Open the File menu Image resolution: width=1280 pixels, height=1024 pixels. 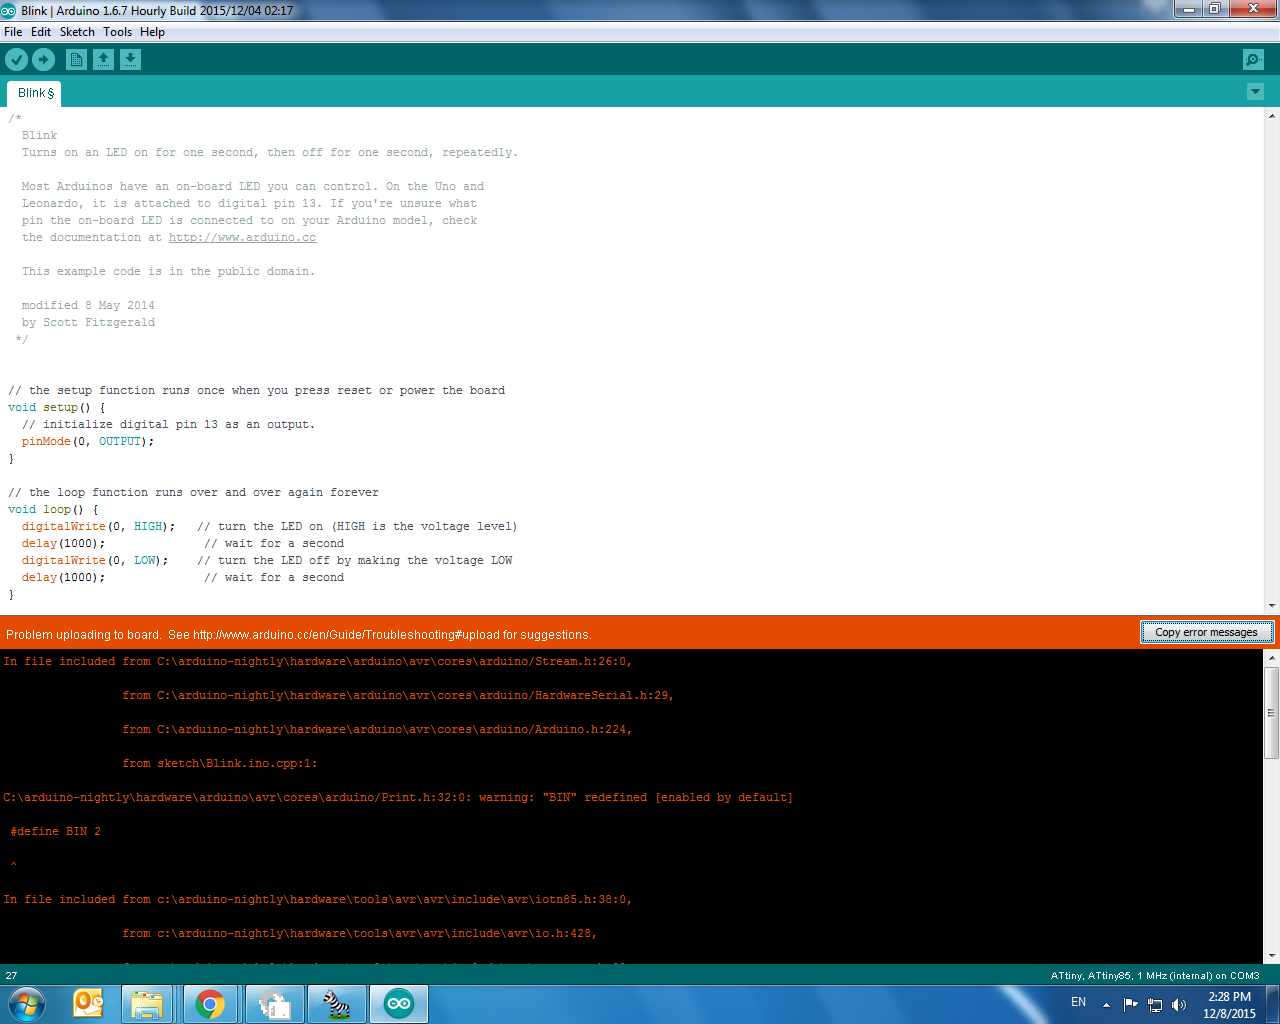pos(13,32)
